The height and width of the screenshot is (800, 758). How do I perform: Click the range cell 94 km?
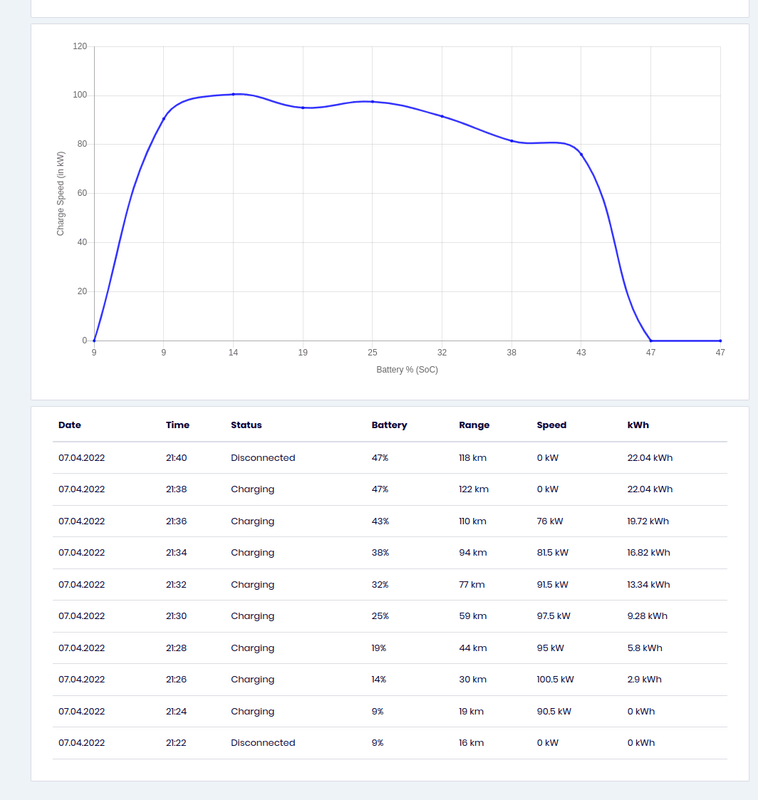click(472, 553)
